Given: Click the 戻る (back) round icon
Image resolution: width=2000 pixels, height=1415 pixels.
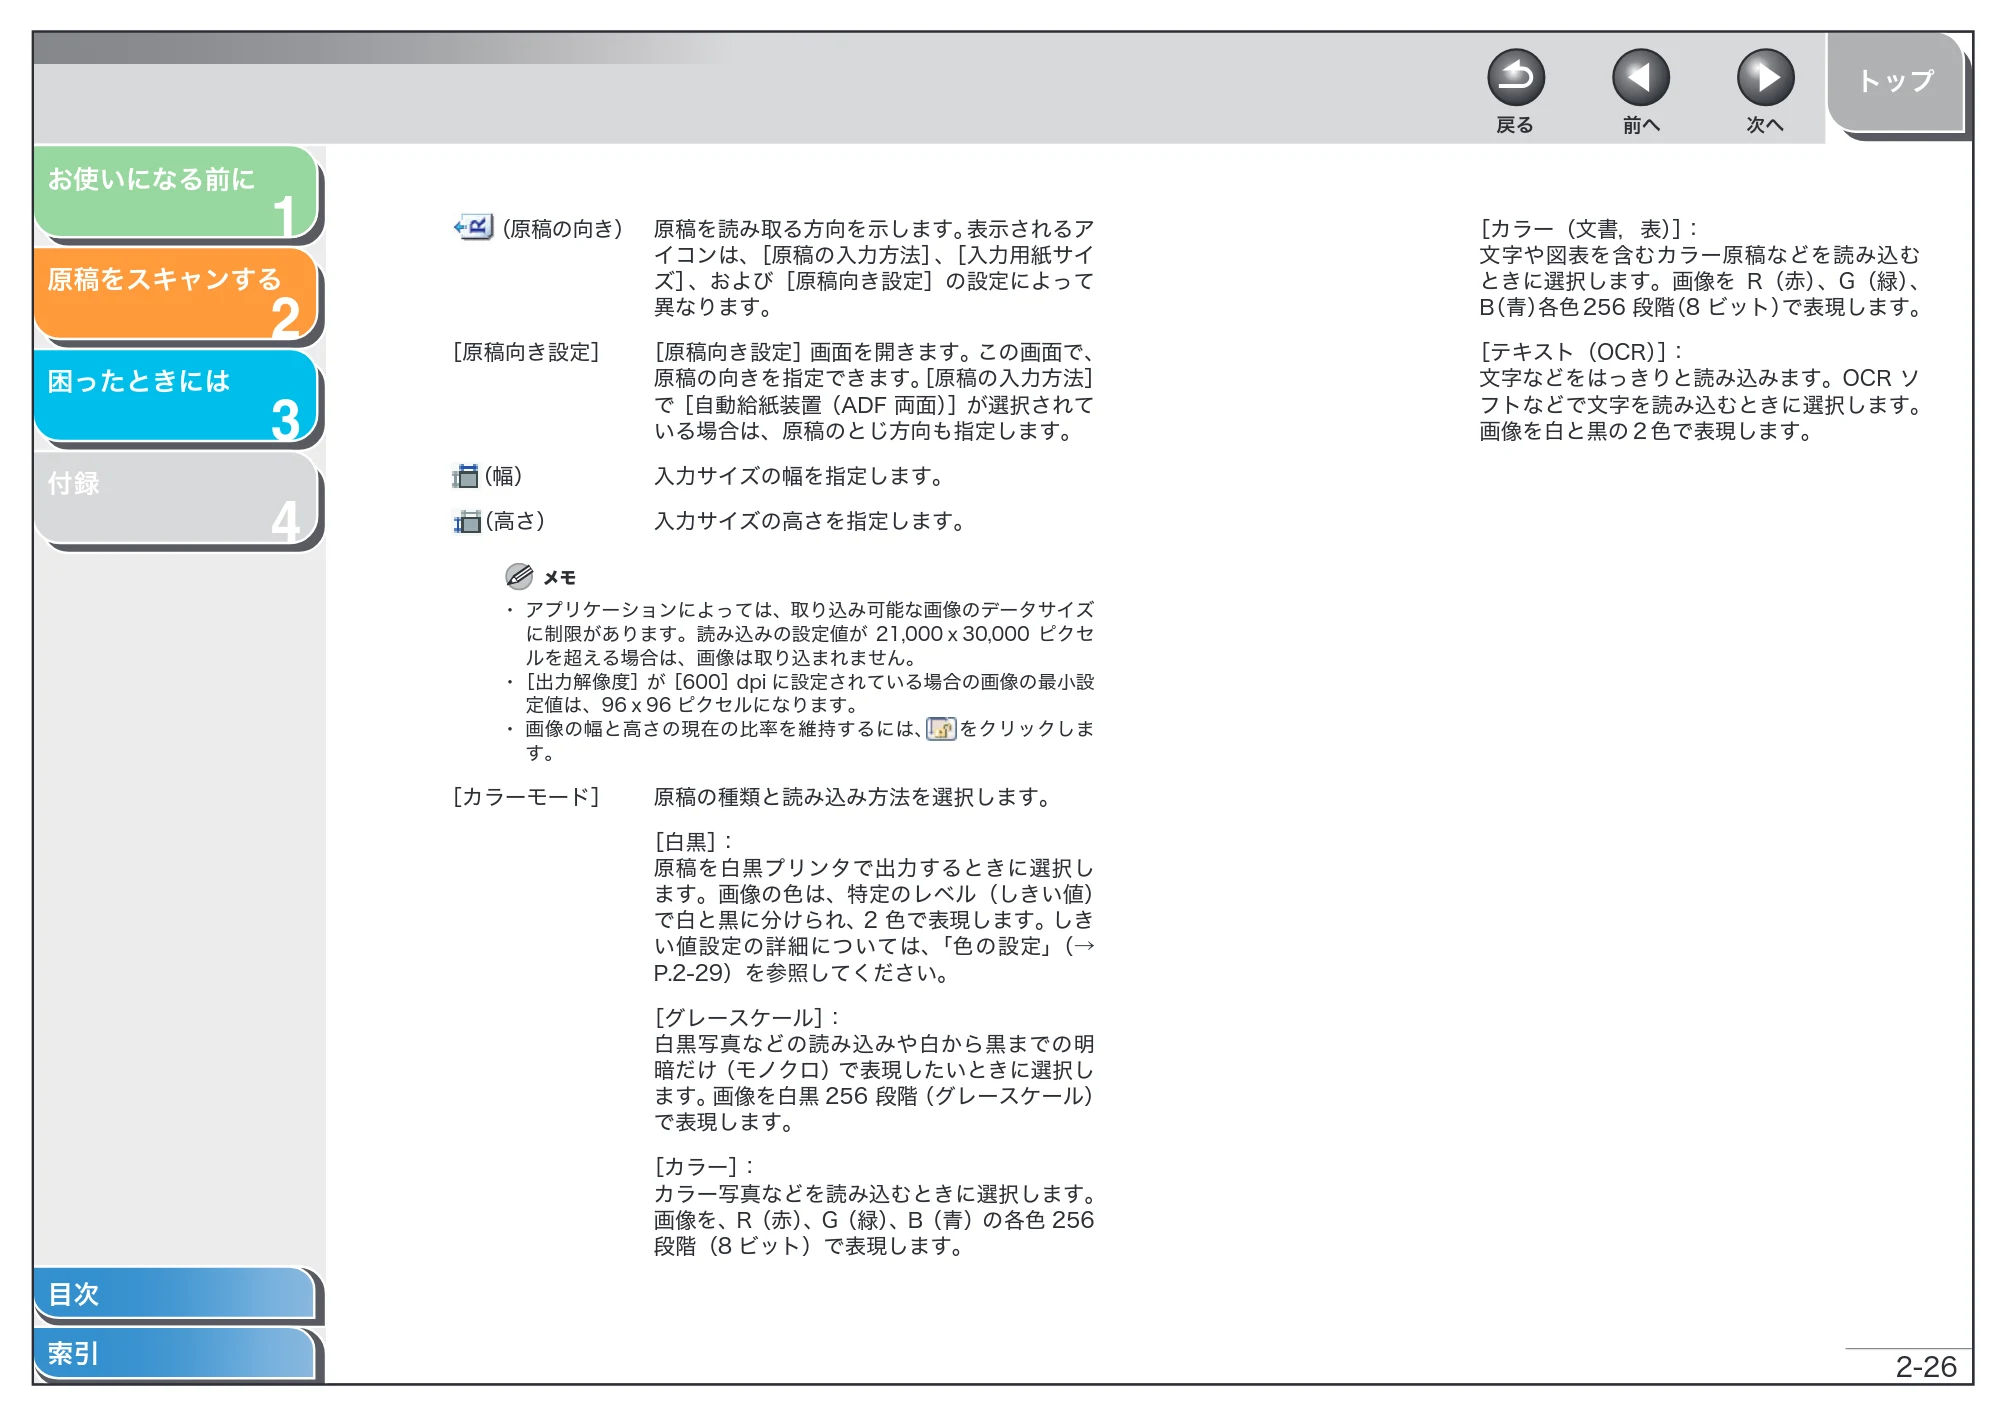Looking at the screenshot, I should (x=1515, y=78).
